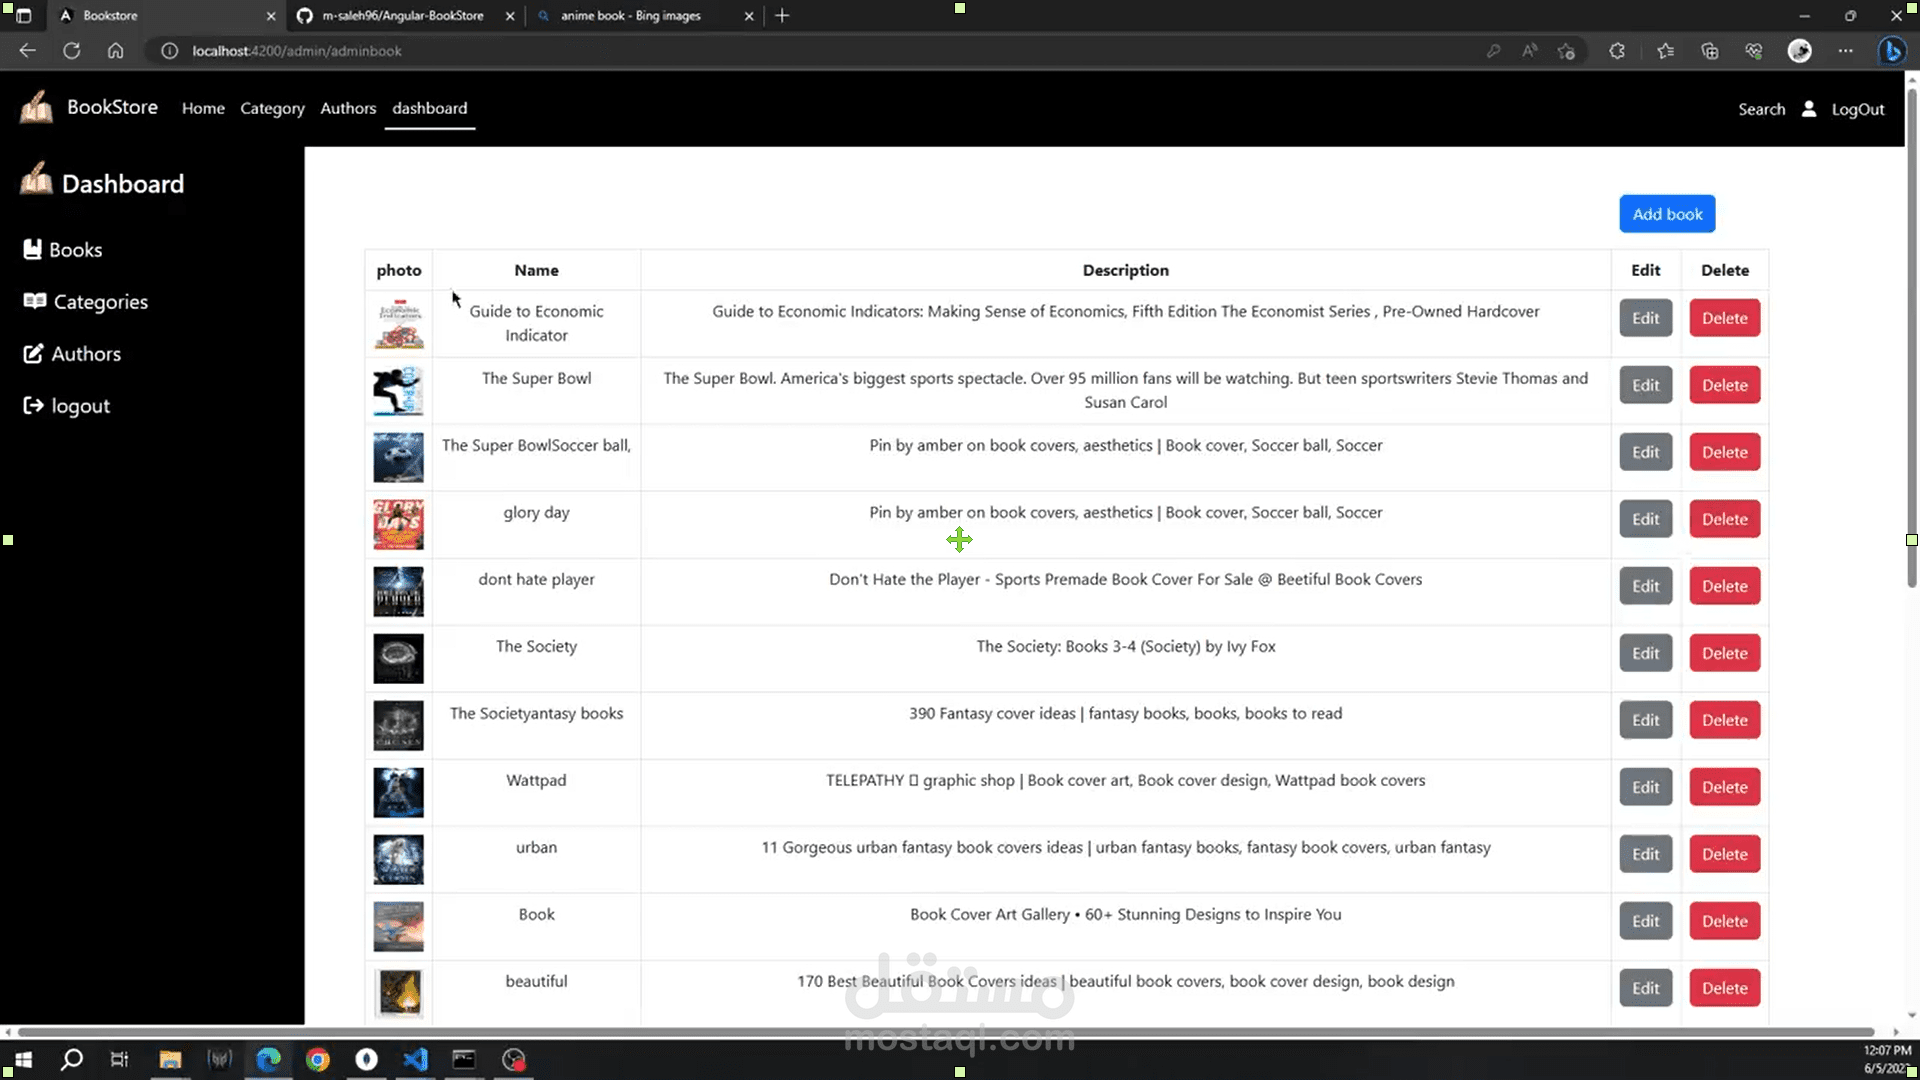Image resolution: width=1920 pixels, height=1080 pixels.
Task: Switch to anime book Bing images tab
Action: [x=630, y=16]
